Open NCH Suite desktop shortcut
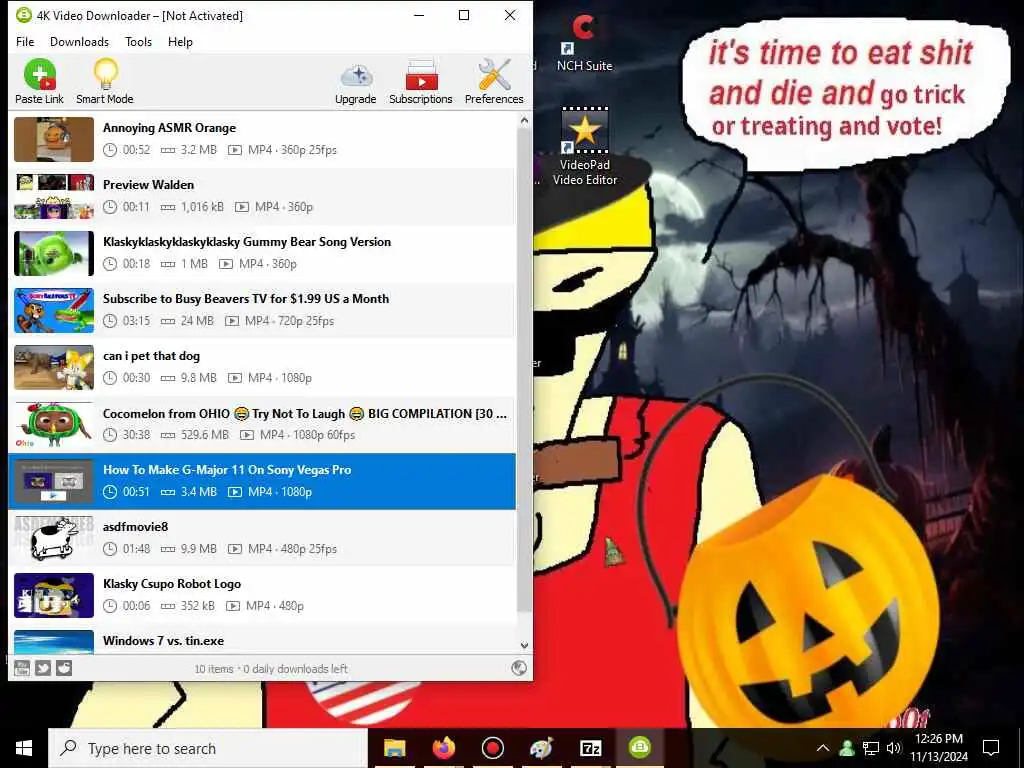 point(584,43)
